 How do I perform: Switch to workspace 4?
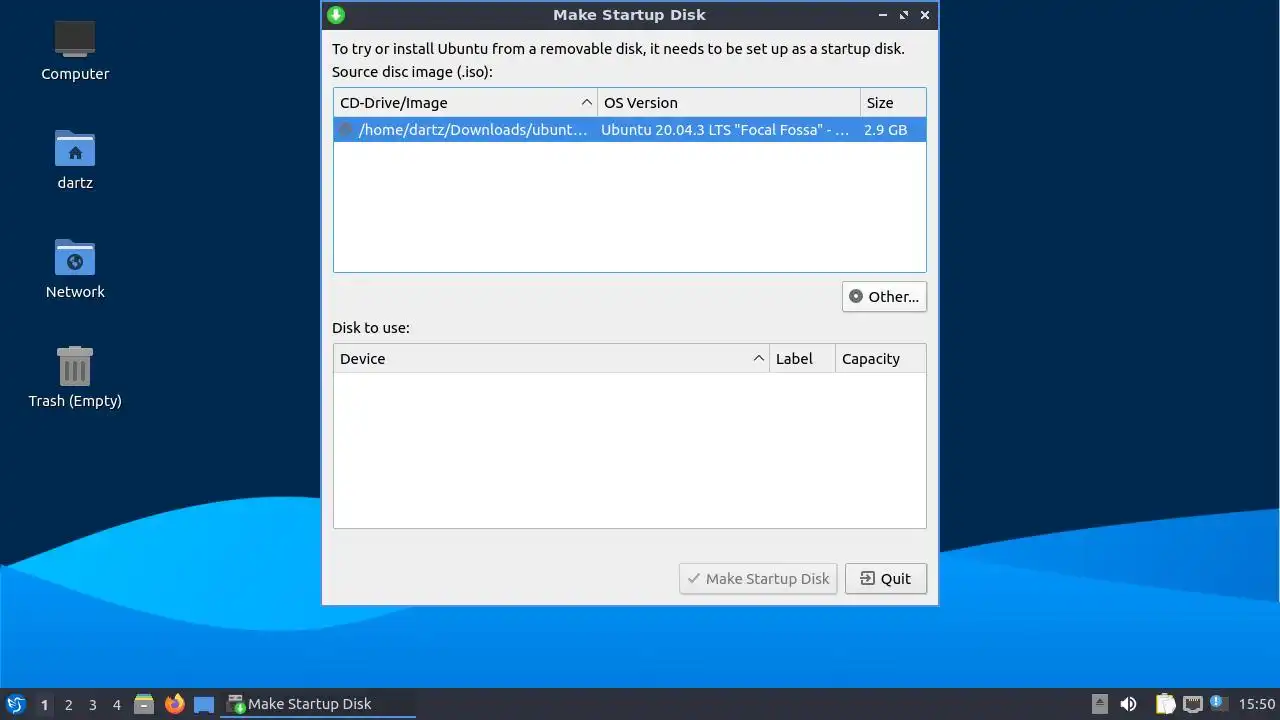(x=116, y=704)
